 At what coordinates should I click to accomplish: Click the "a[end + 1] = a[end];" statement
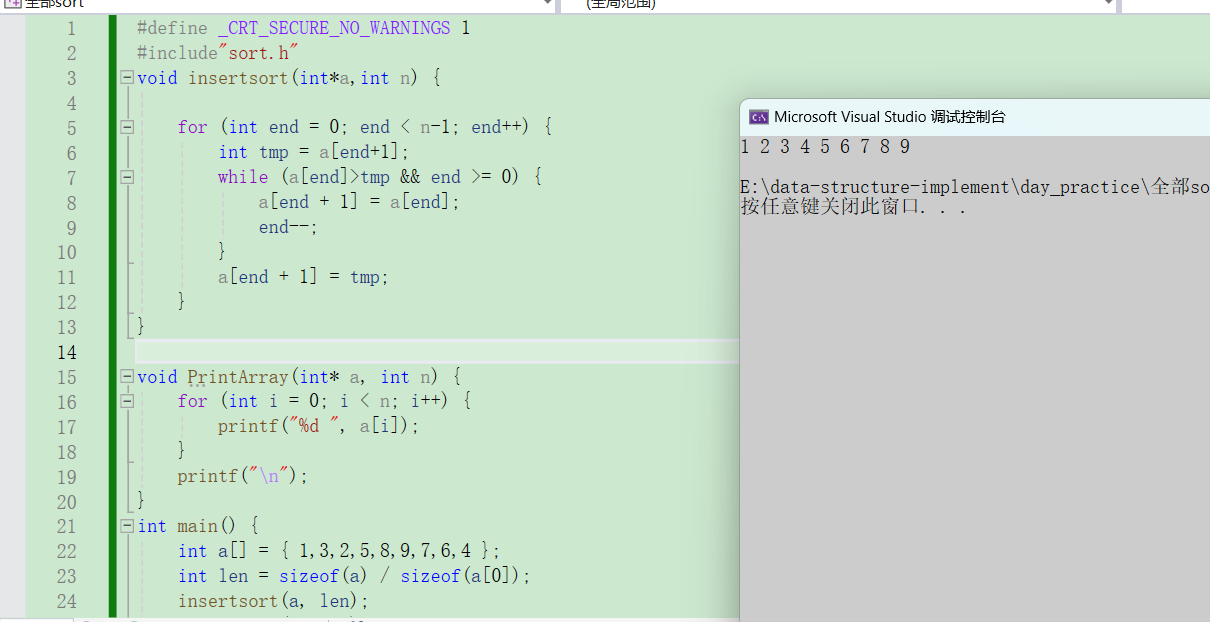[360, 202]
